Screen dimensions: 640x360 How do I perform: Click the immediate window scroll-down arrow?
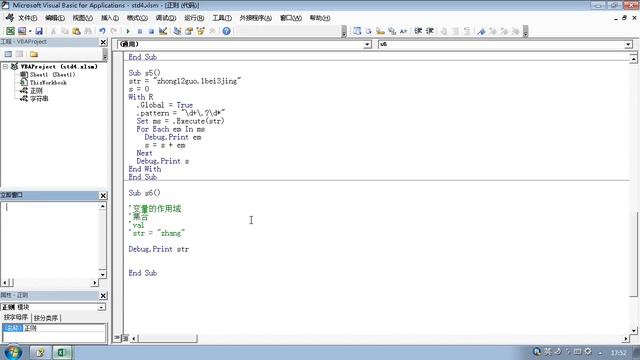(102, 274)
